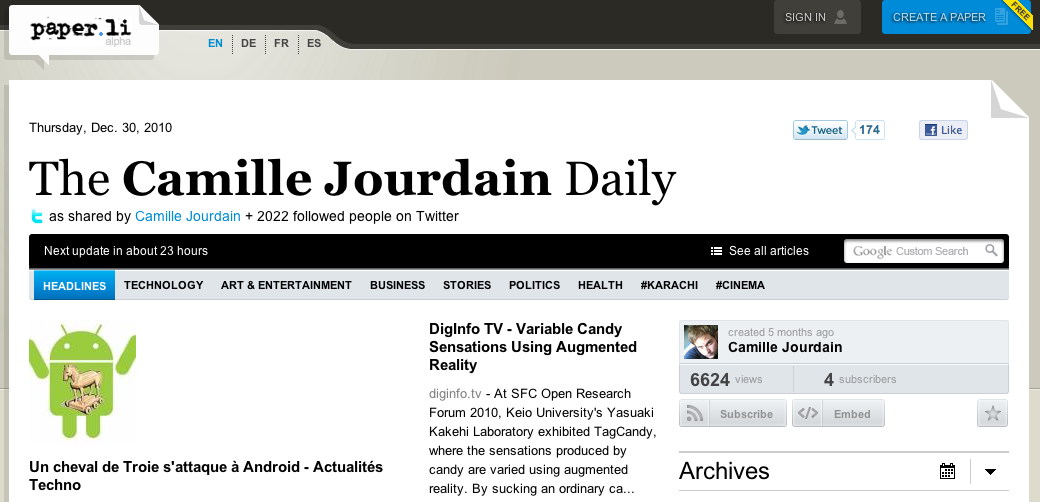Viewport: 1040px width, 502px height.
Task: Switch language to DE
Action: 249,43
